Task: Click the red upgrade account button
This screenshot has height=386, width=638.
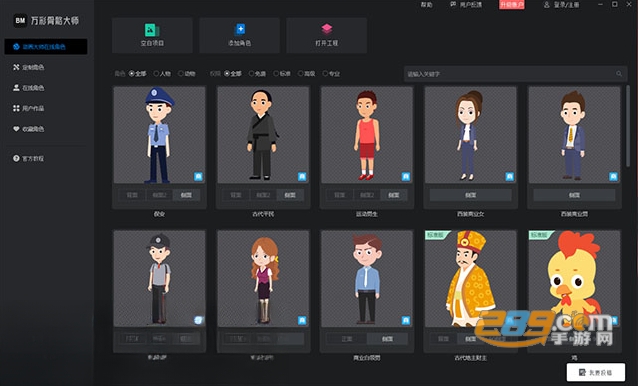Action: (x=512, y=4)
